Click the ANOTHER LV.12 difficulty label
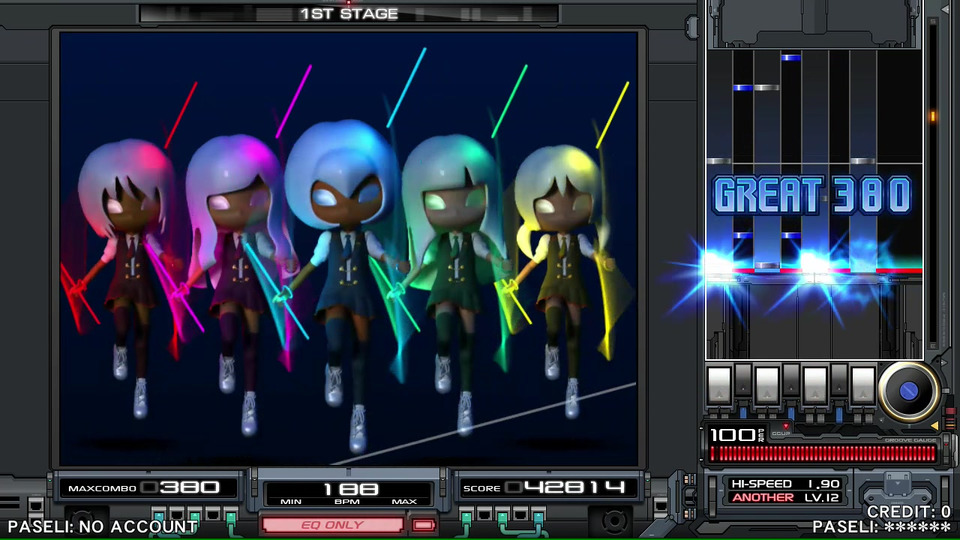960x540 pixels. click(785, 498)
